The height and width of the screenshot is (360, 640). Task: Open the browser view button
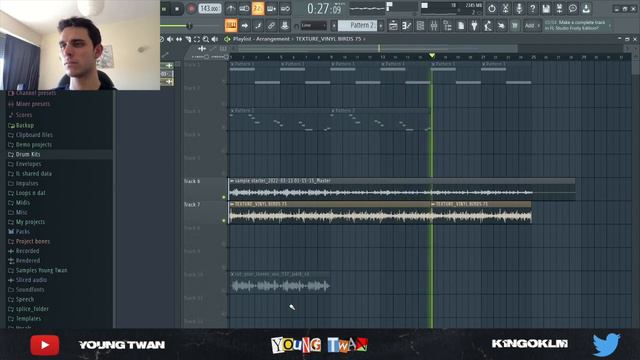(x=447, y=26)
